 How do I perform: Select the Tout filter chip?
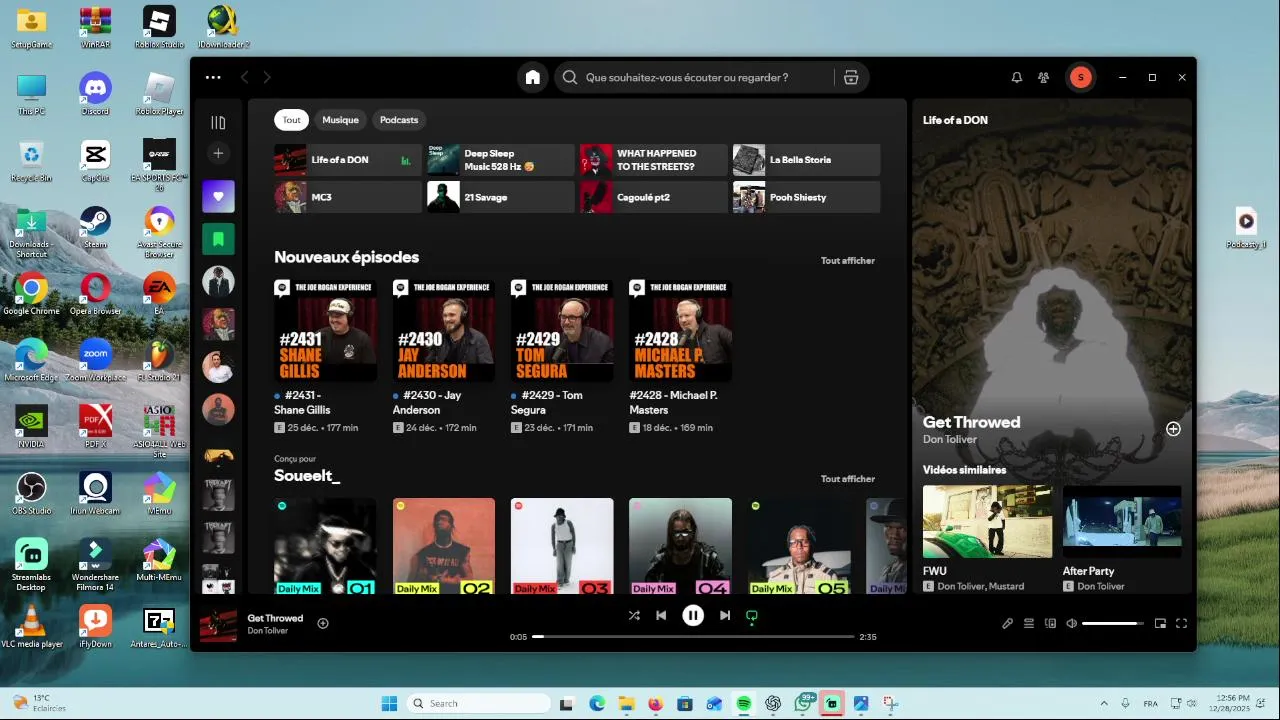291,120
